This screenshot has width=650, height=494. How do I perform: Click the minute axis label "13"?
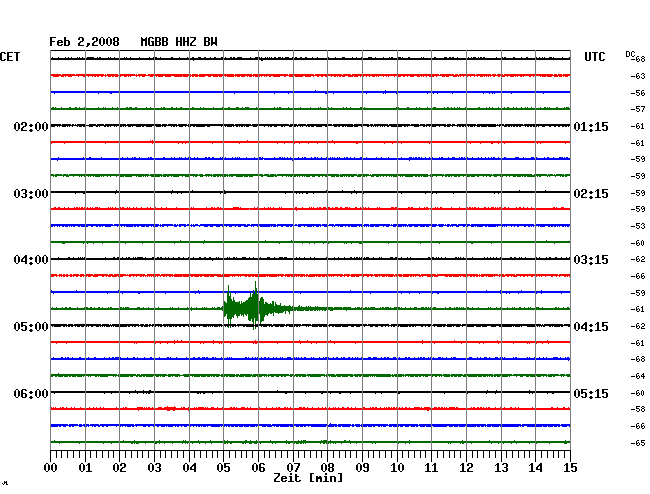[x=501, y=468]
